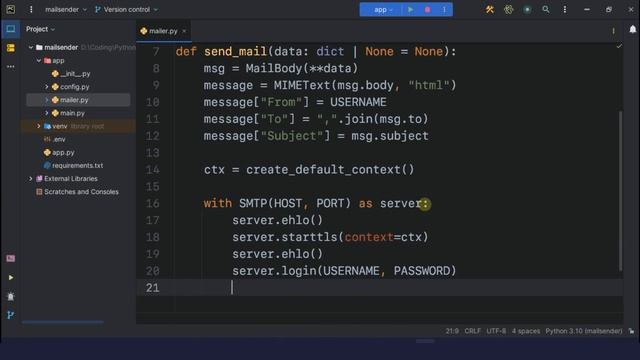Expand External Libraries node
The height and width of the screenshot is (360, 640).
pyautogui.click(x=31, y=178)
